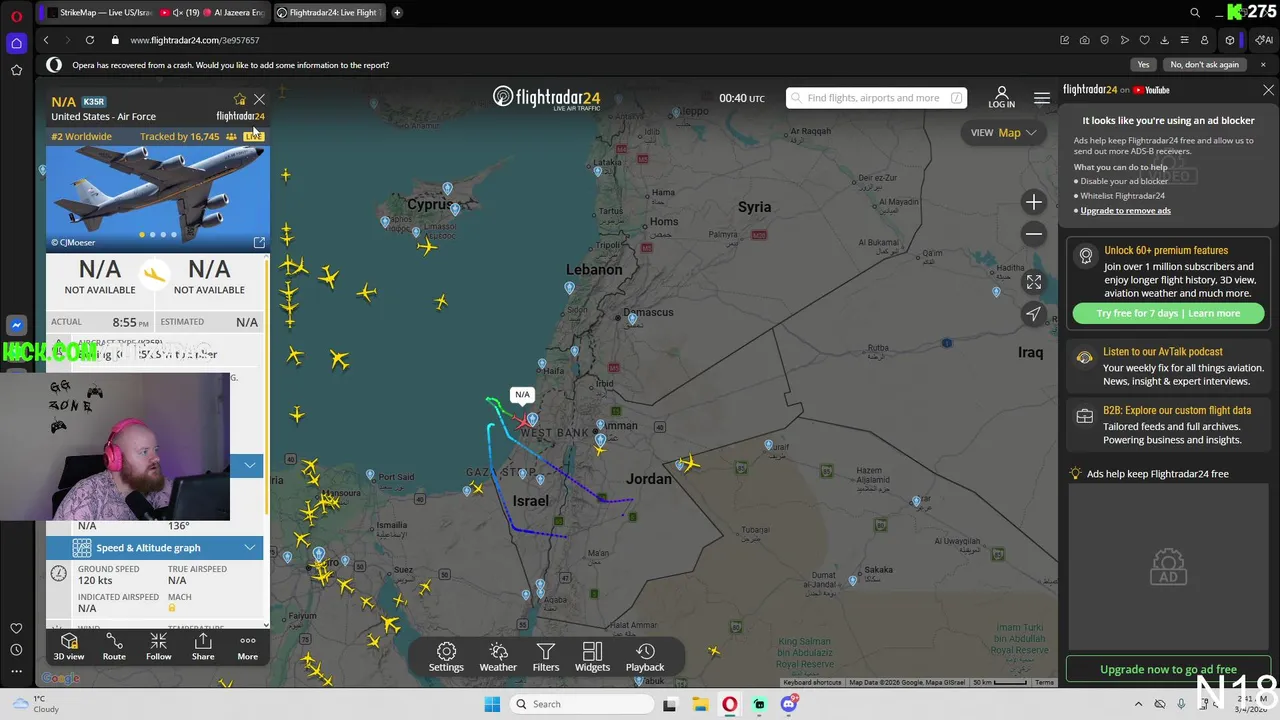The width and height of the screenshot is (1280, 720).
Task: Open Messenger in Opera's sidebar
Action: (16, 325)
